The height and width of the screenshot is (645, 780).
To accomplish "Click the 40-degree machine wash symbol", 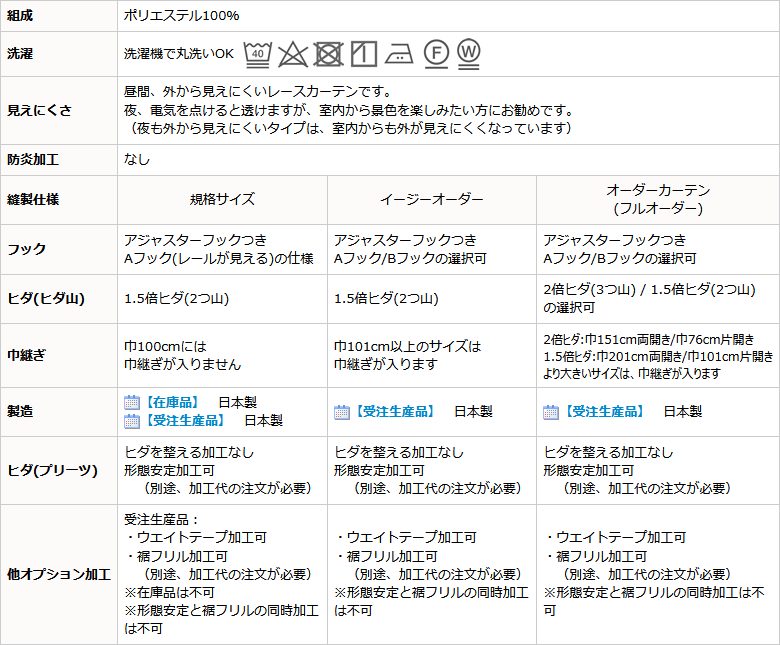I will (258, 53).
